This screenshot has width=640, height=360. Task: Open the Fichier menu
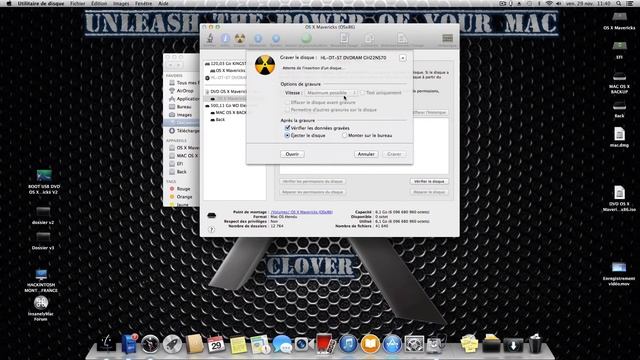point(78,3)
